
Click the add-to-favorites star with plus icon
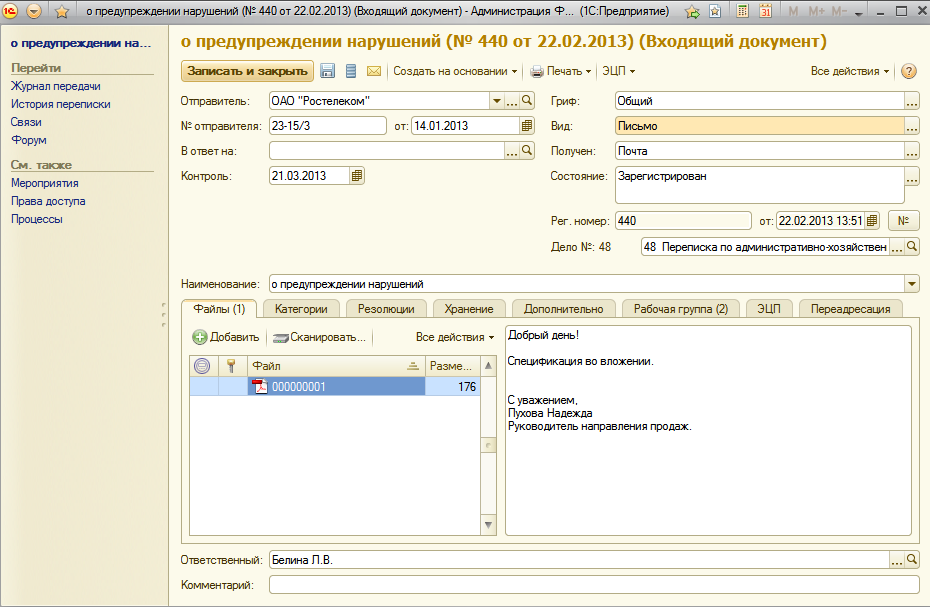[x=692, y=11]
